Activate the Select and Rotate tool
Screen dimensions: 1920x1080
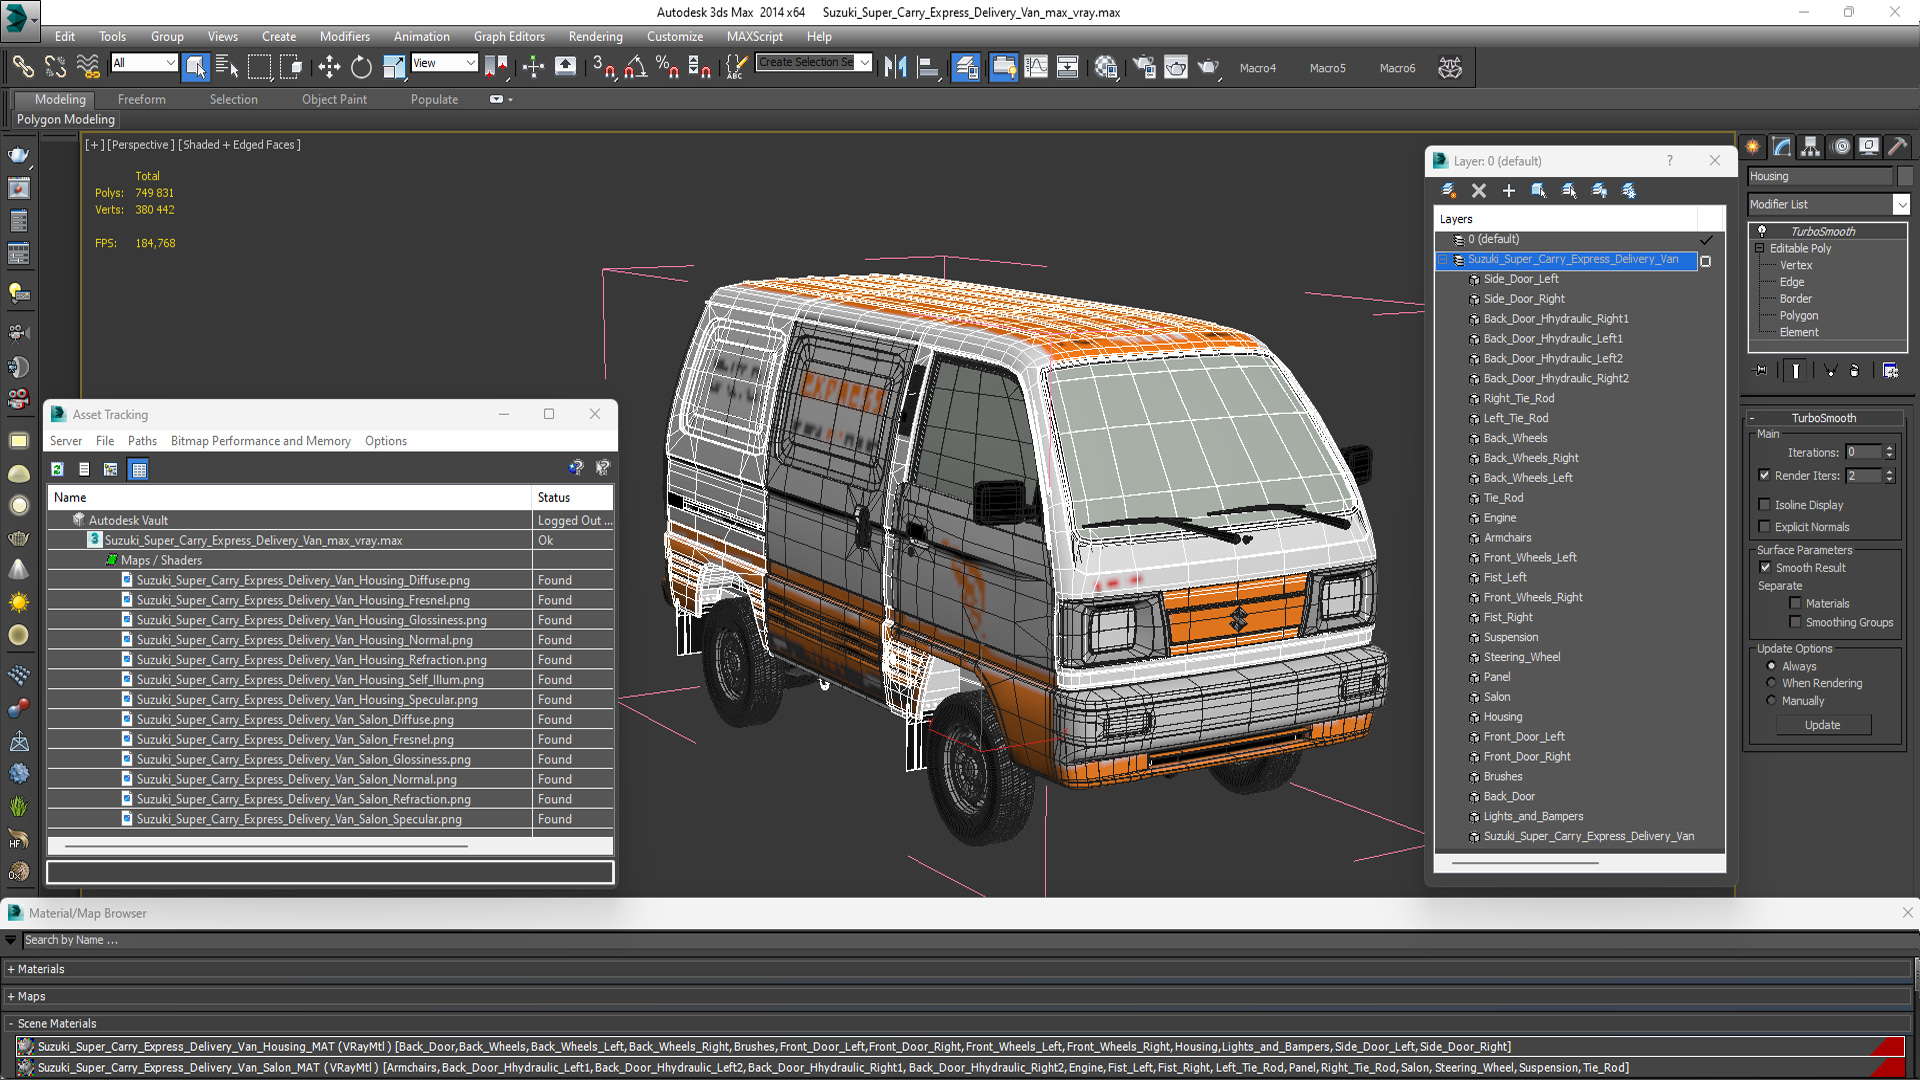tap(361, 68)
